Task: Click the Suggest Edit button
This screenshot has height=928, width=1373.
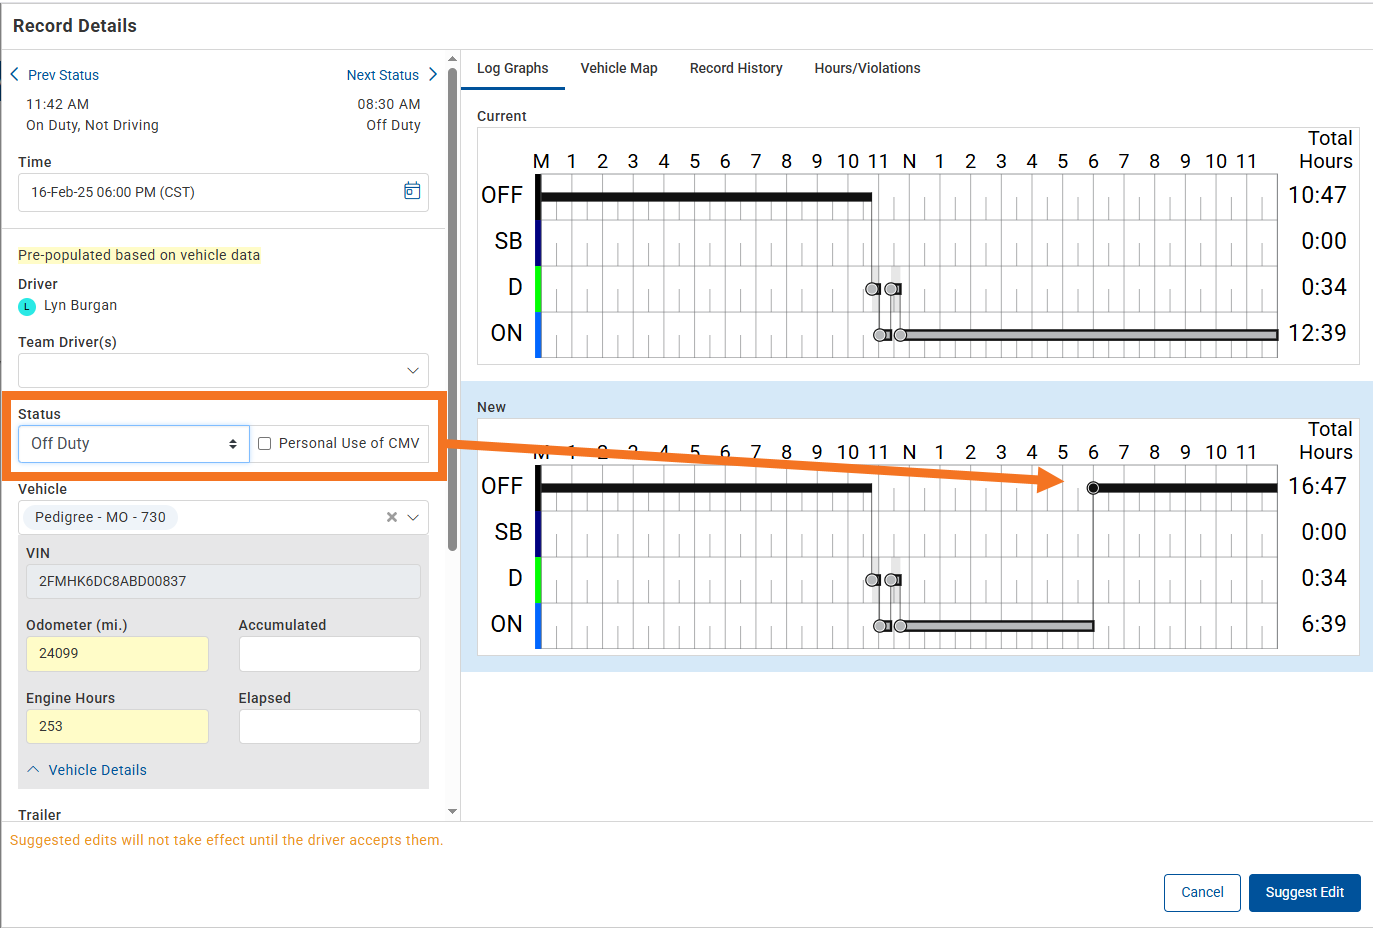Action: [x=1304, y=892]
